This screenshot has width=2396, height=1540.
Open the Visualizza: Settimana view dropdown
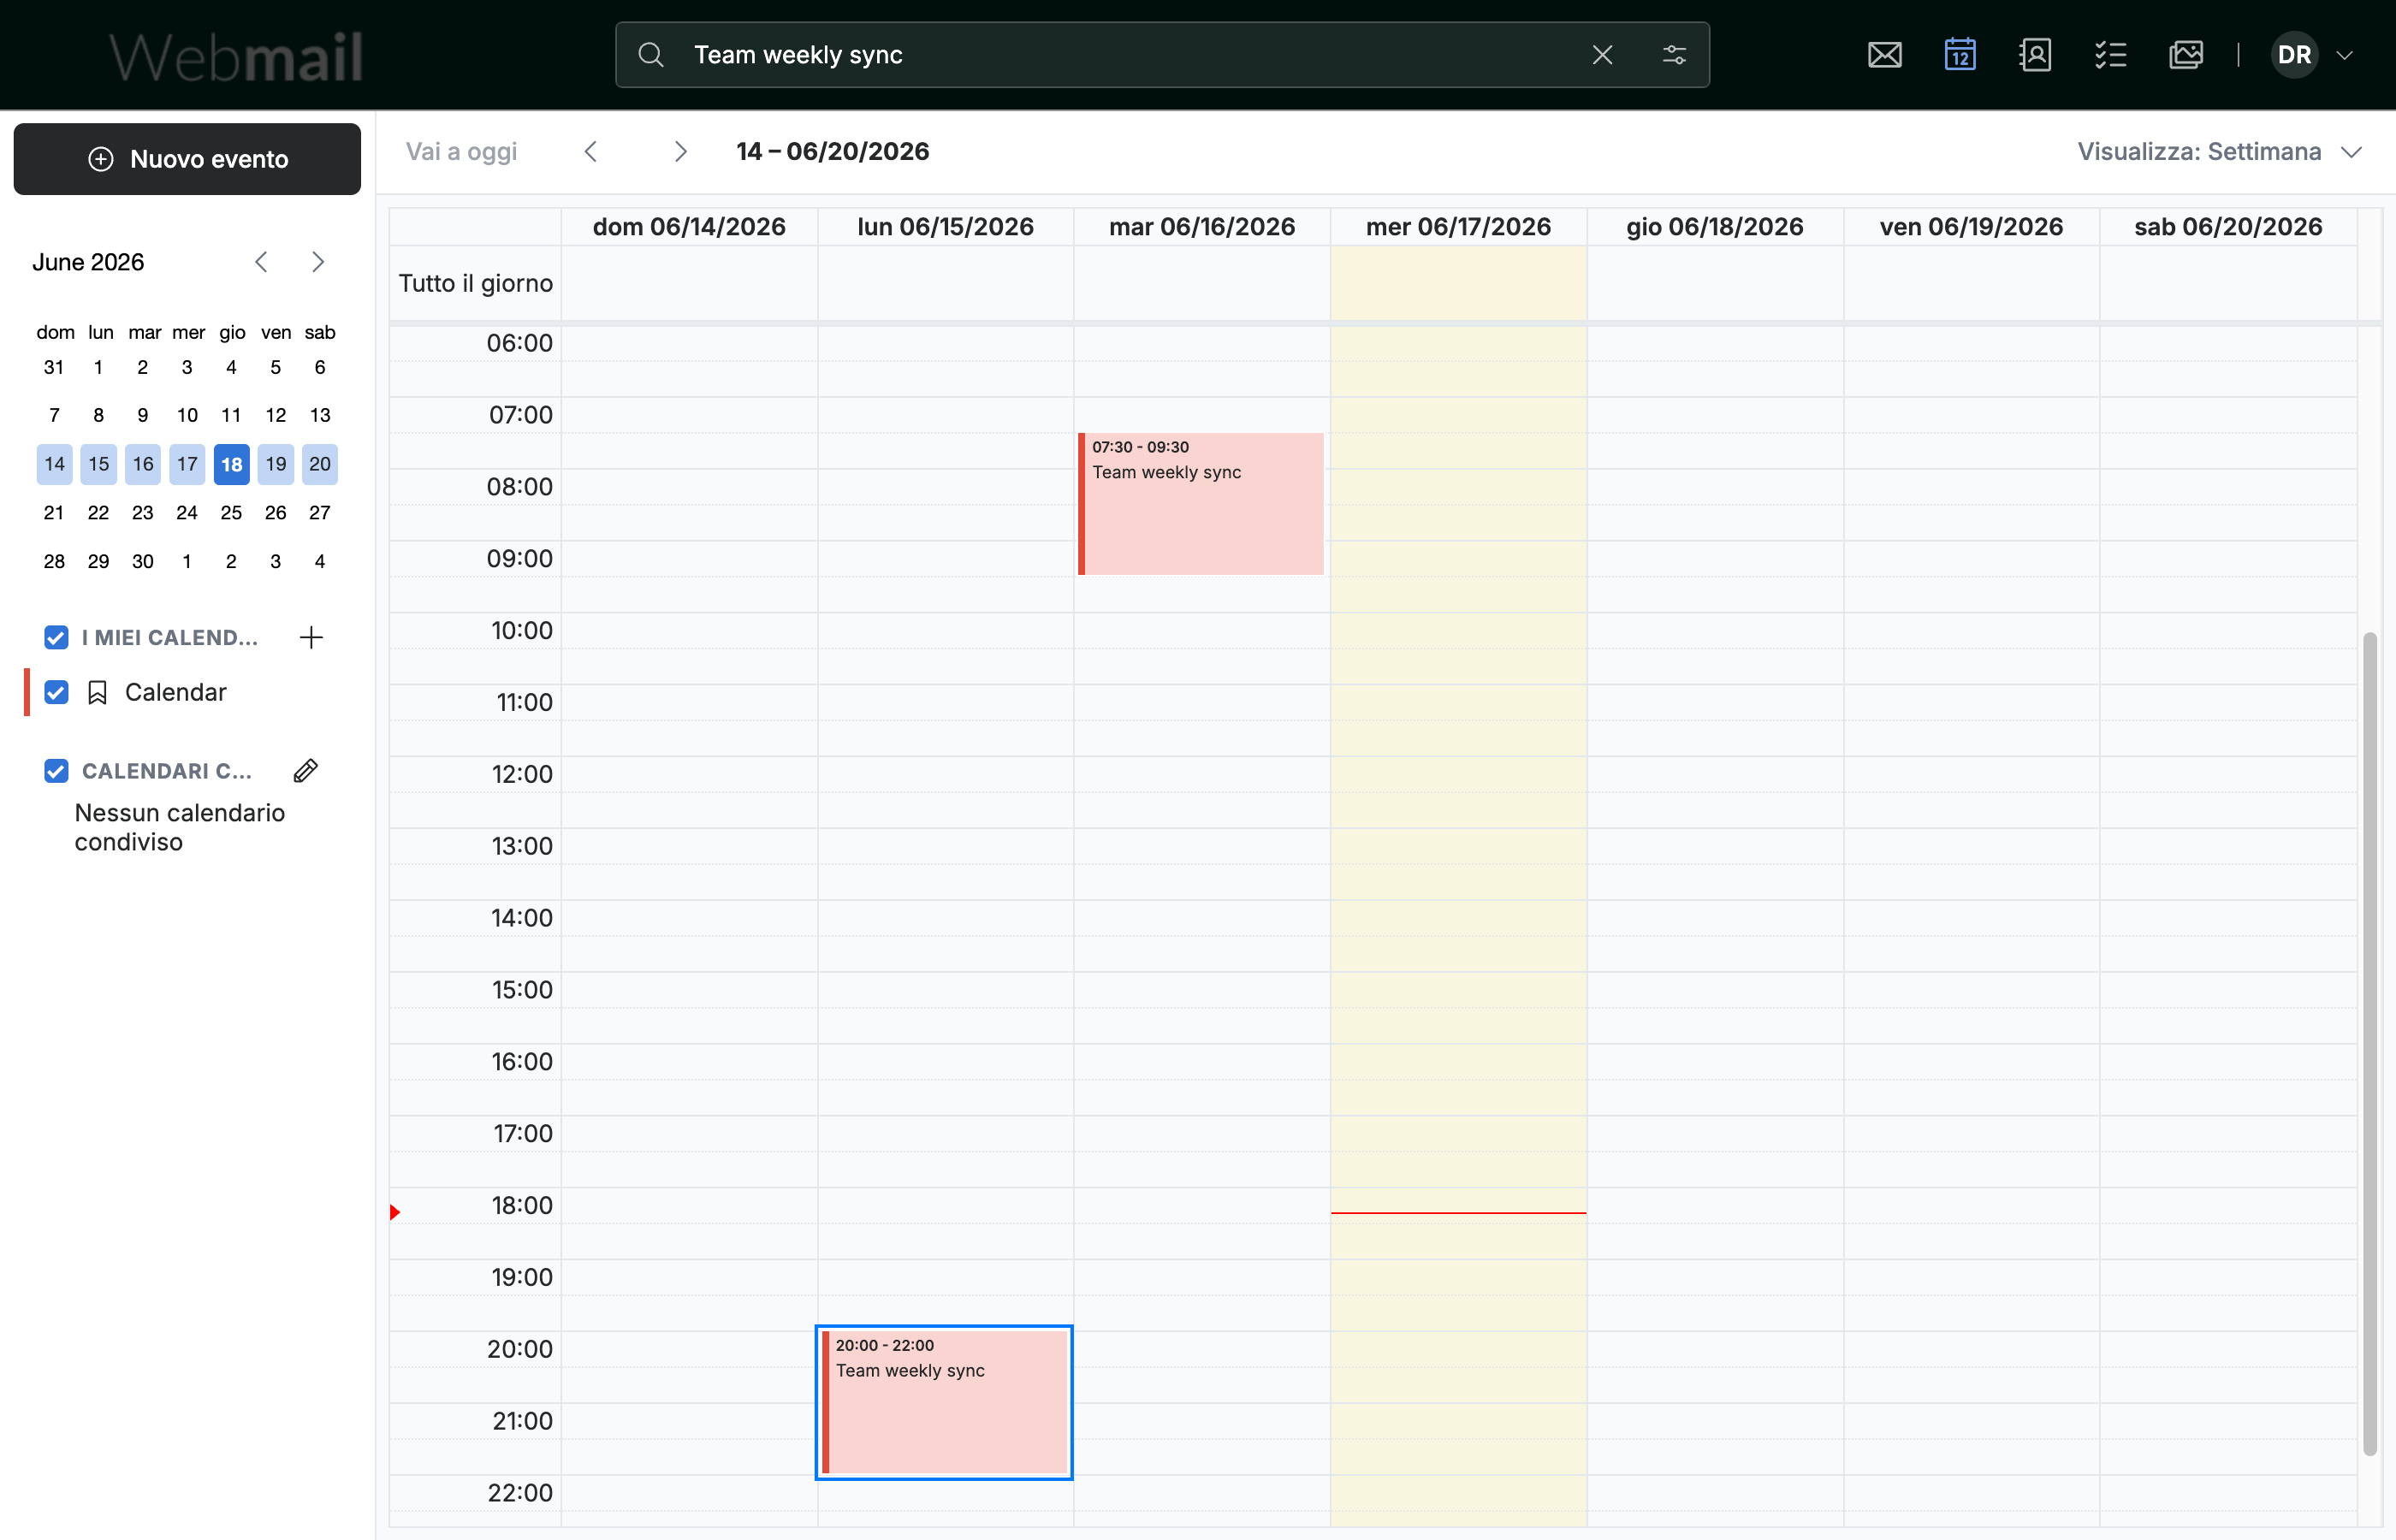(x=2219, y=151)
